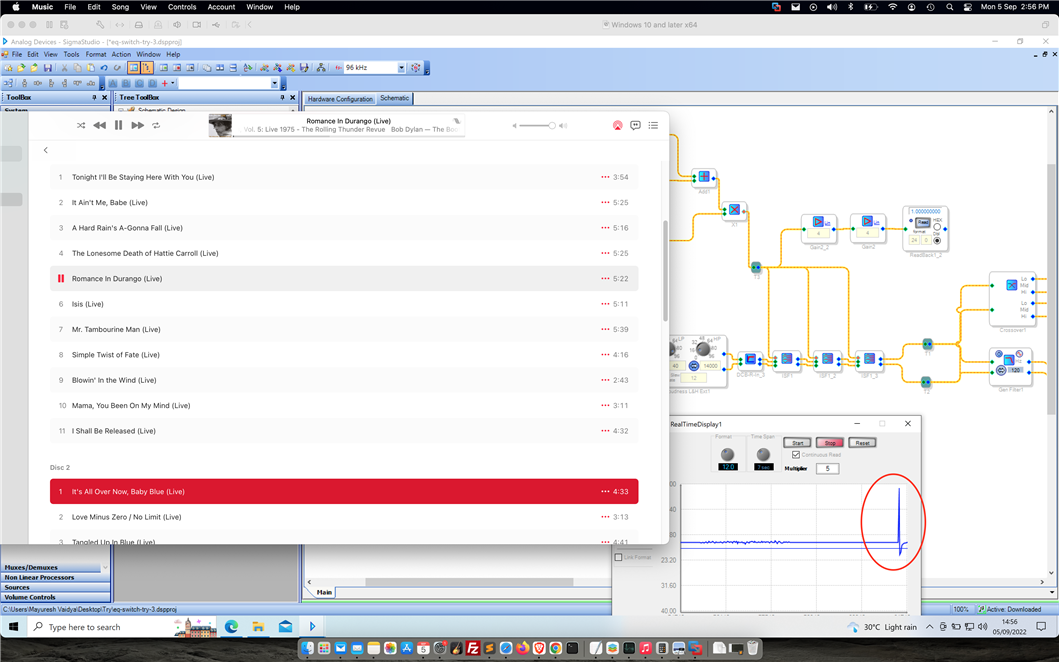1059x662 pixels.
Task: Click the hierarchy tree icon in the SigmaStudio toolbar
Action: [x=321, y=68]
